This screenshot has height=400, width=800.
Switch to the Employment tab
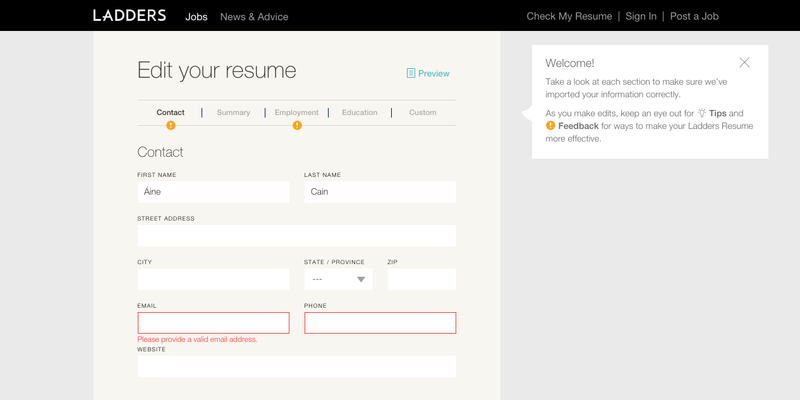click(296, 112)
